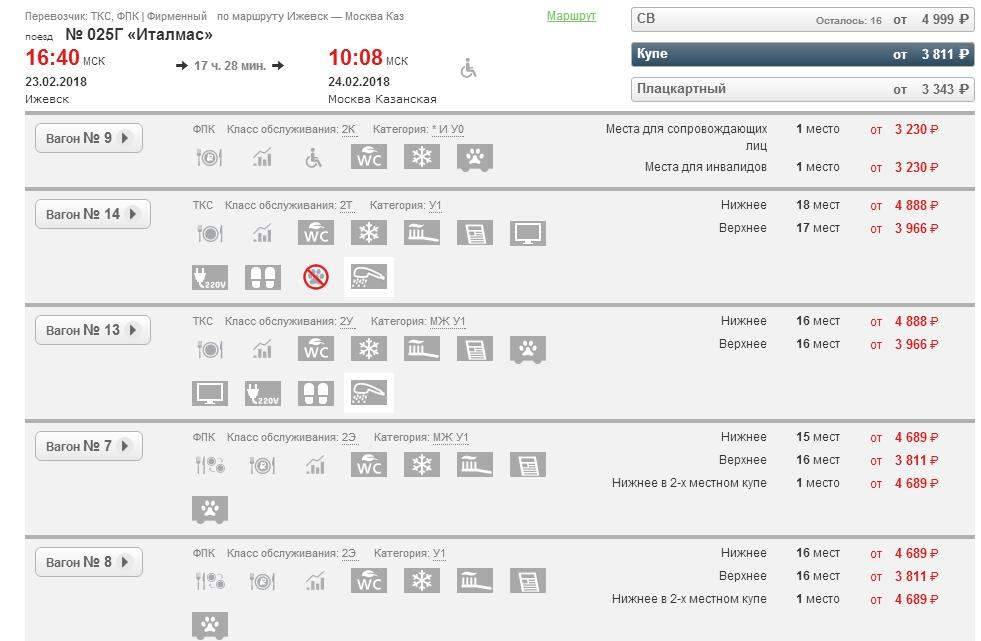Click the WC icon in wagon 8
This screenshot has height=641, width=981.
[x=369, y=581]
